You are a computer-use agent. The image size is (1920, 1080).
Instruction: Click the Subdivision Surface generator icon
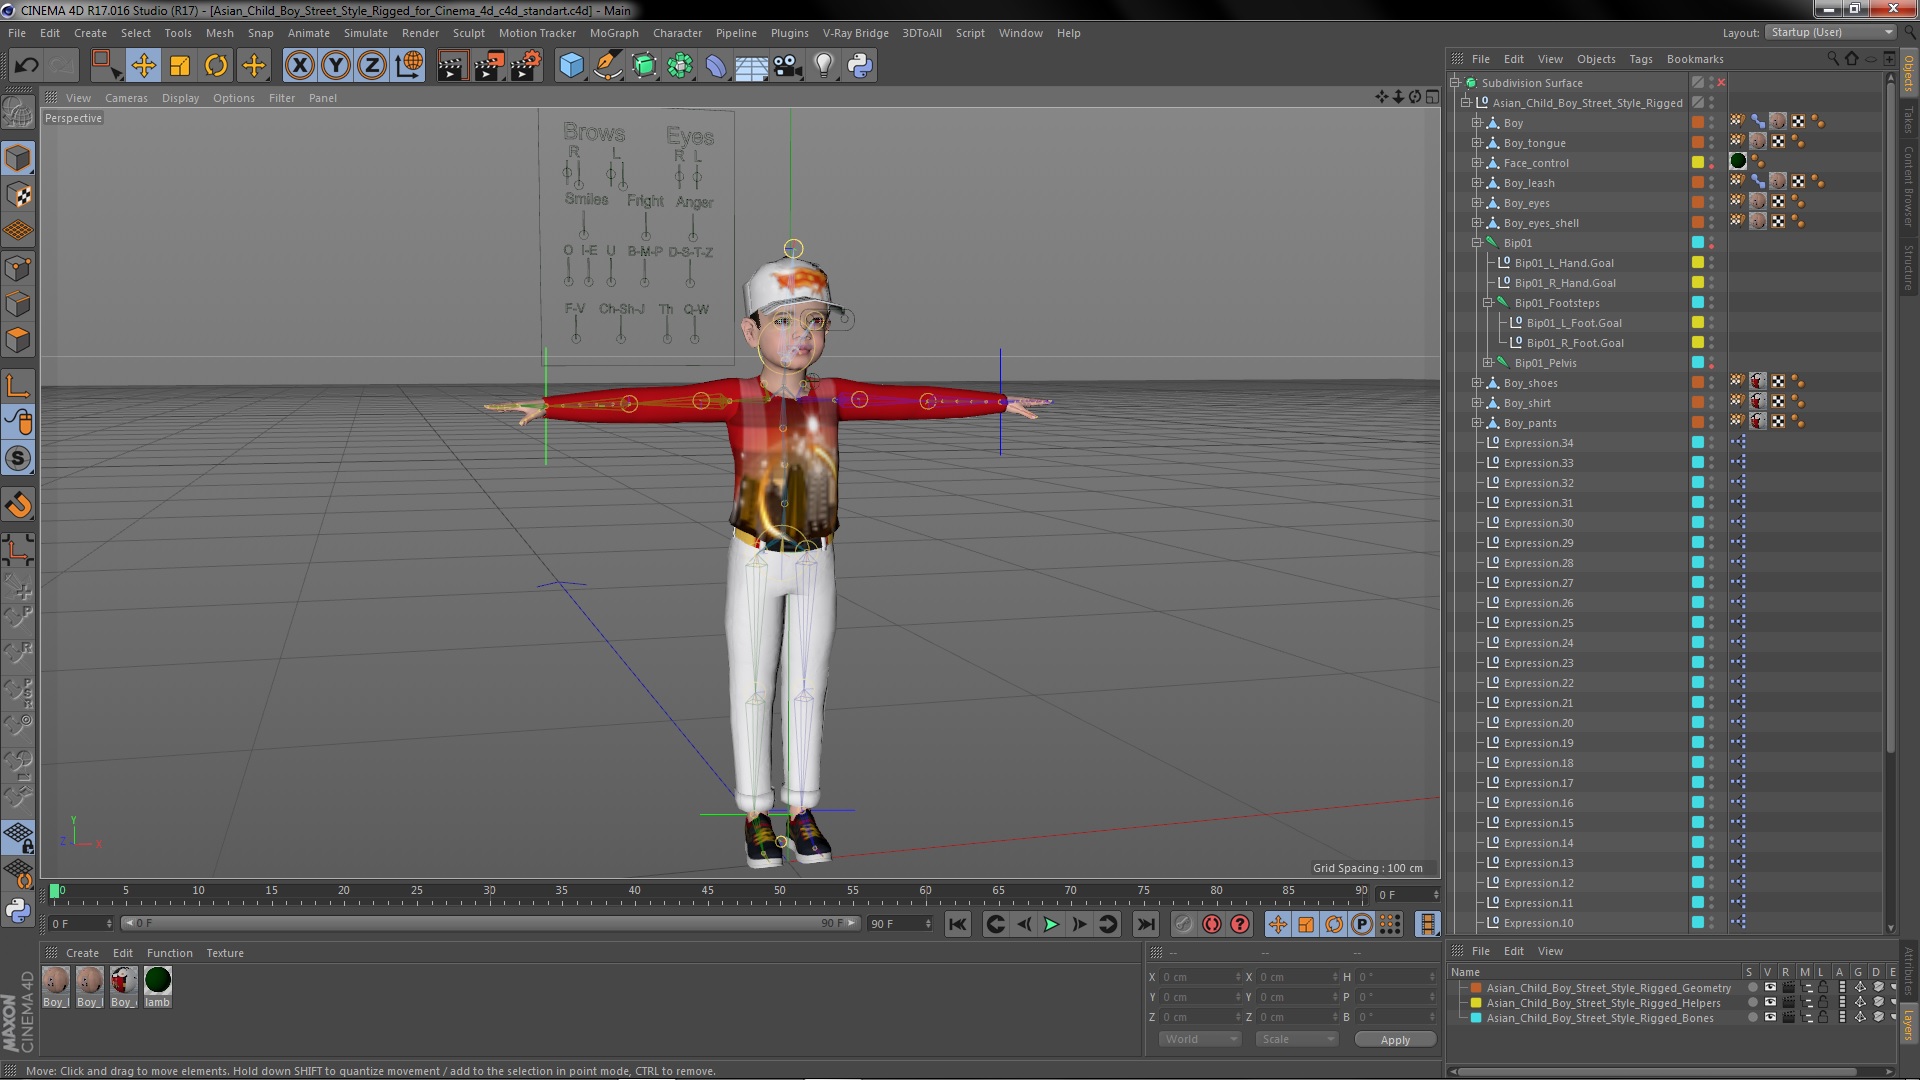coord(644,66)
